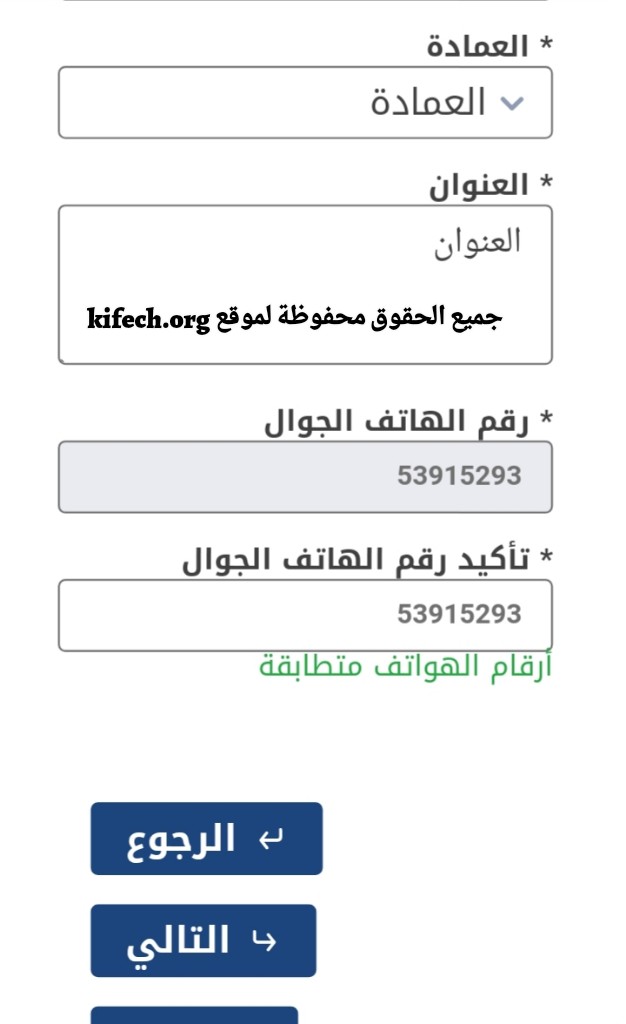Click the العمادة field label

pos(477,46)
